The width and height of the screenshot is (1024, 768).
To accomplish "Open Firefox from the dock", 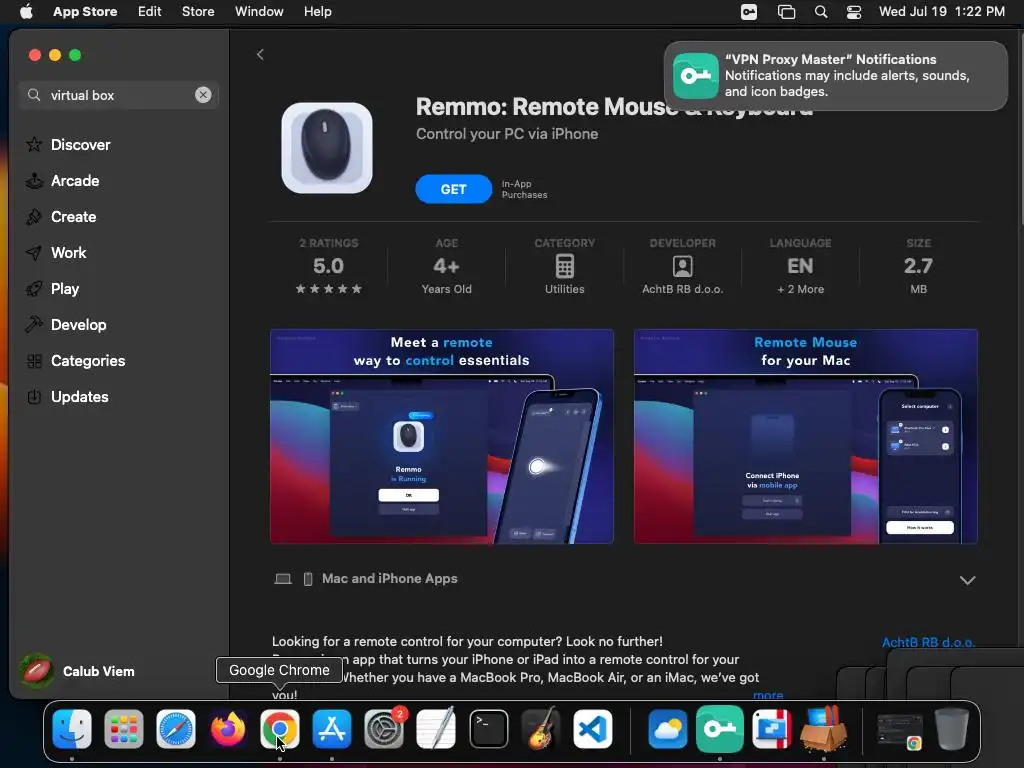I will [x=228, y=729].
